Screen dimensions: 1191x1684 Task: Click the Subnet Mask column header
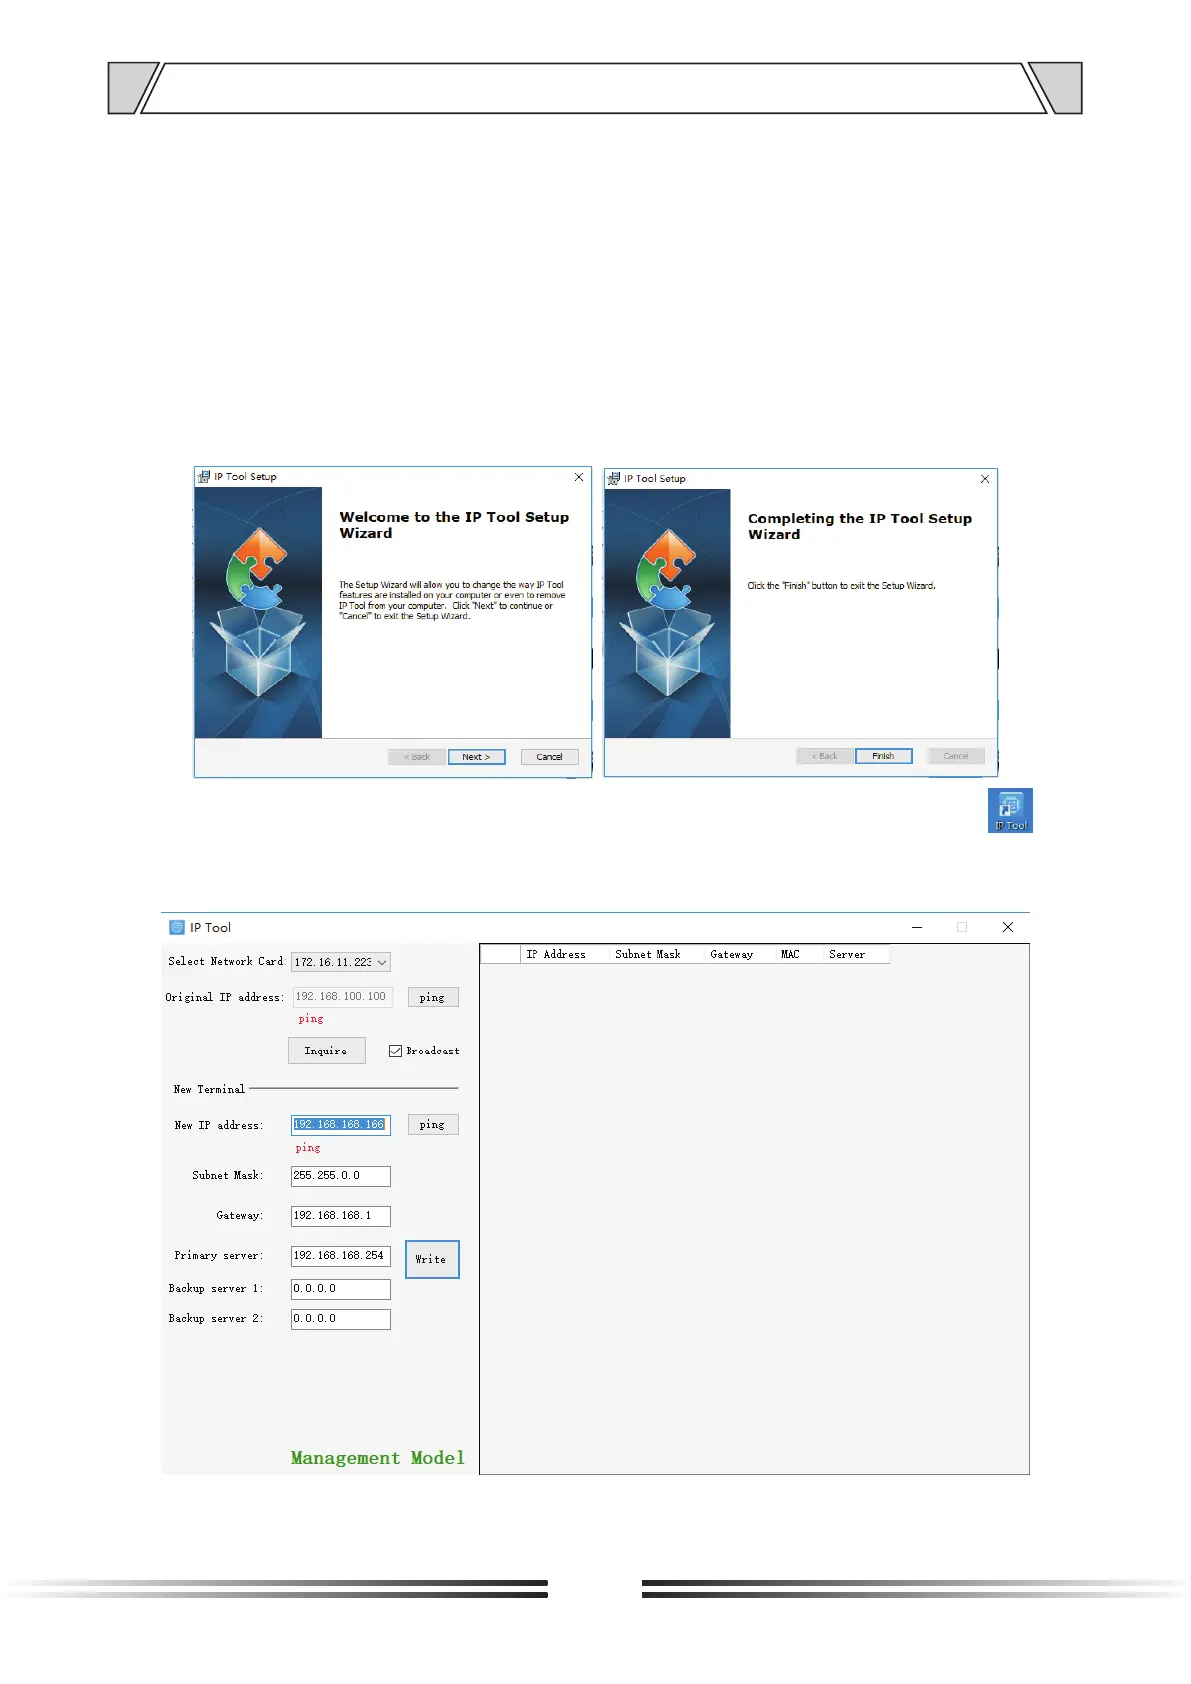click(656, 955)
